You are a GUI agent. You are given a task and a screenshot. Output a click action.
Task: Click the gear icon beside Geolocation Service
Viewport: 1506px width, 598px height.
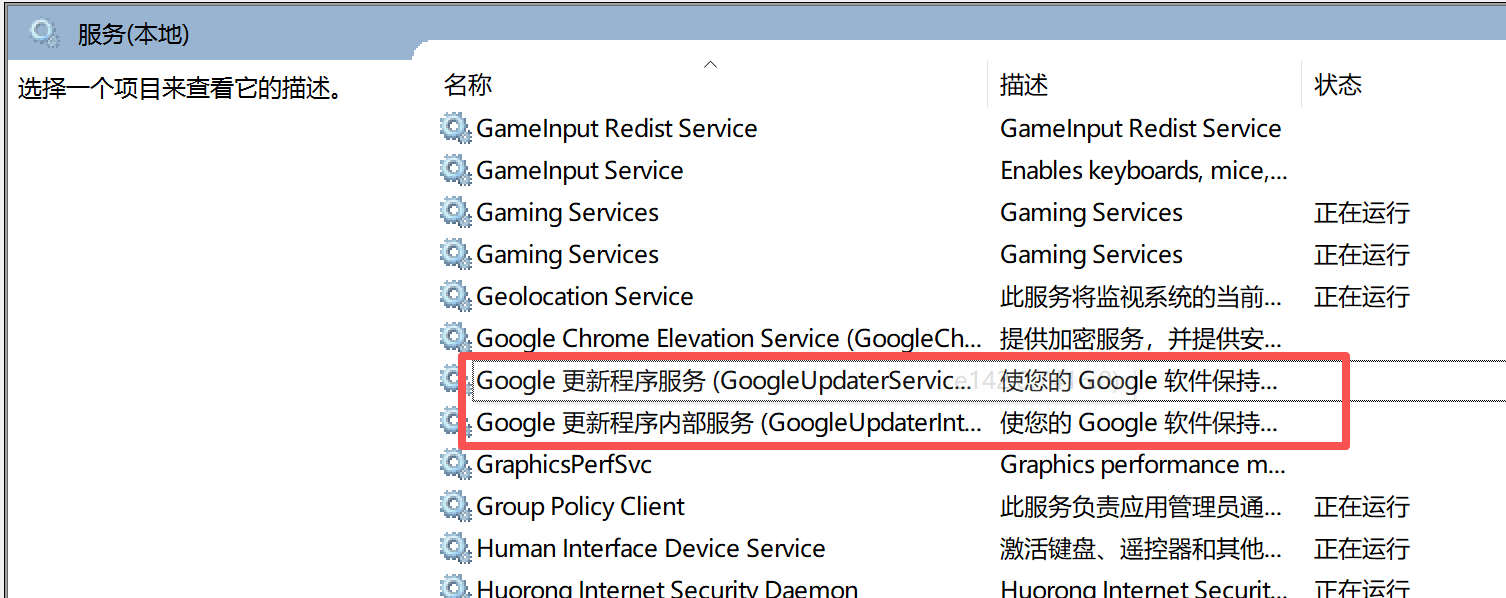[455, 296]
